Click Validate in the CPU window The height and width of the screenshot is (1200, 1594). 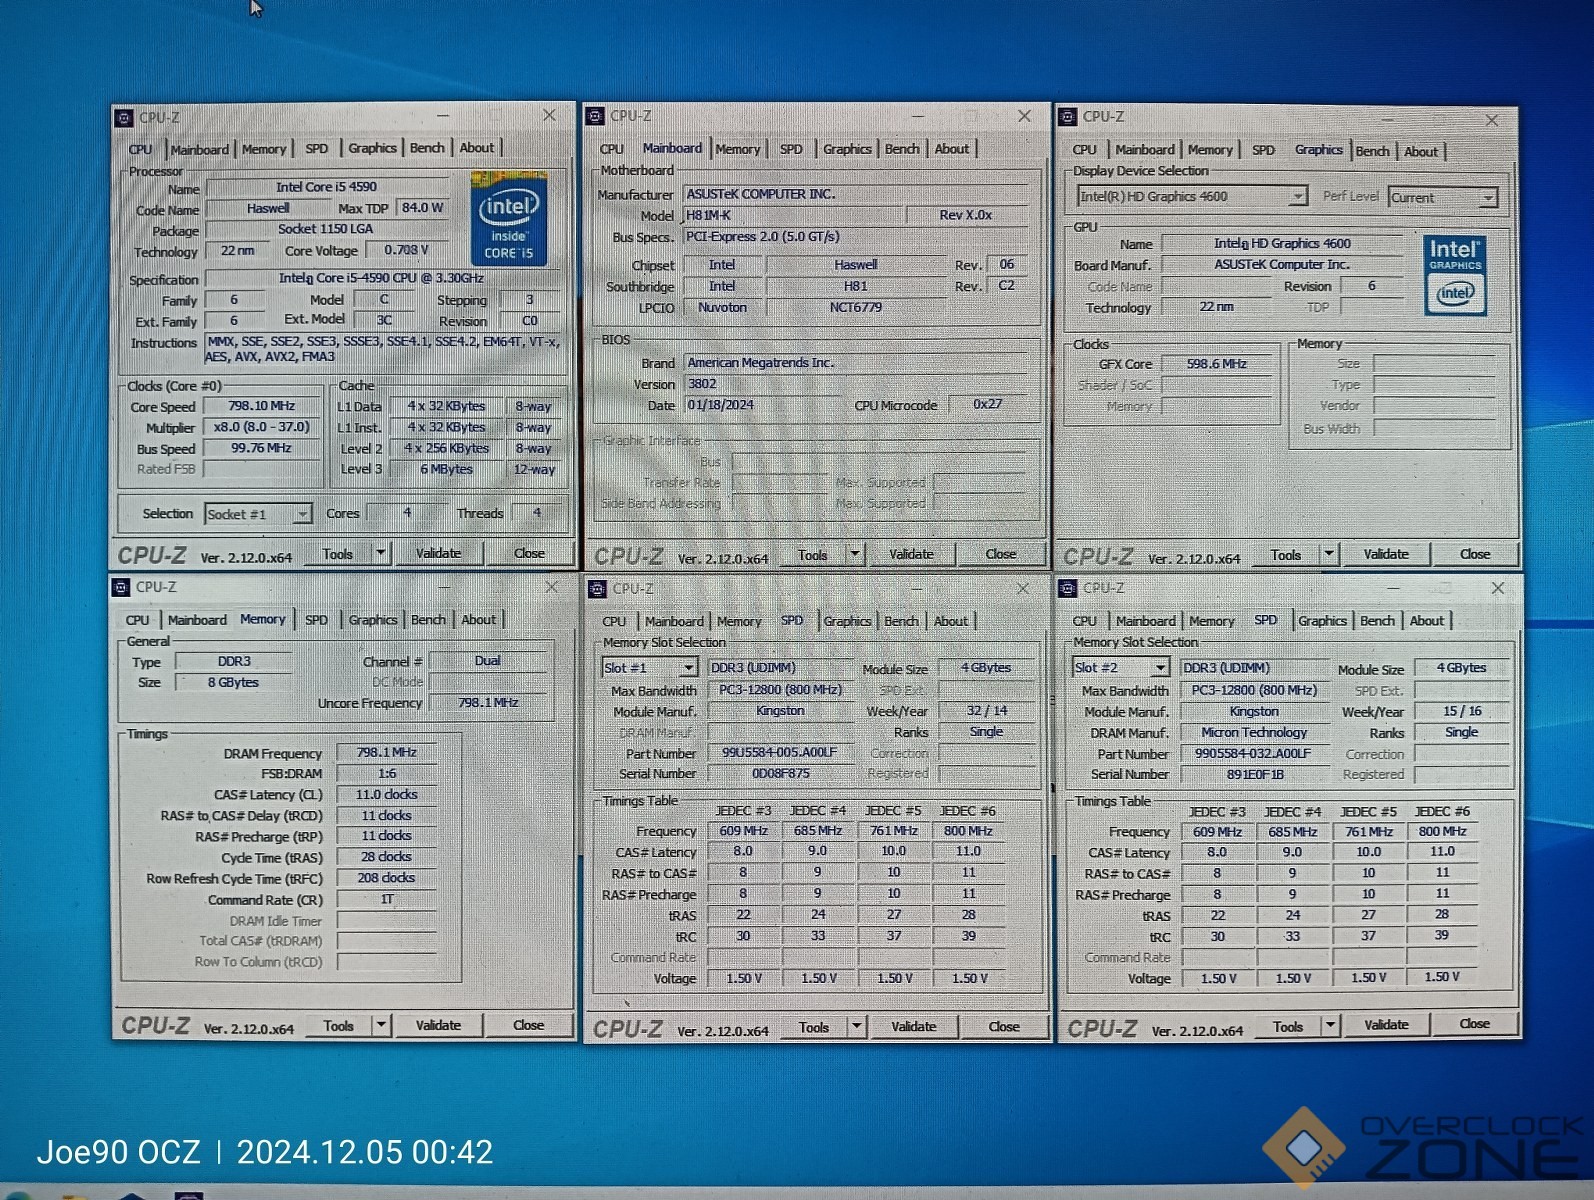coord(438,553)
